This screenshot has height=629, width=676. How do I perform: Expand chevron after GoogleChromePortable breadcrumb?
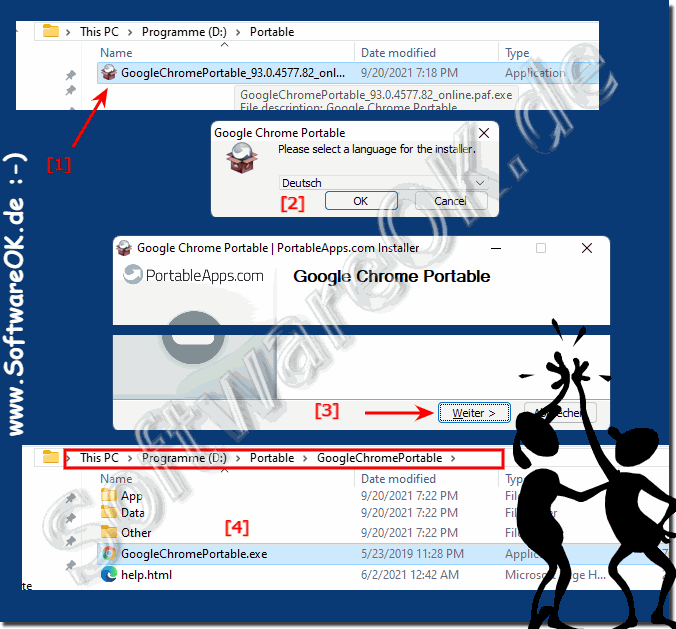(453, 458)
